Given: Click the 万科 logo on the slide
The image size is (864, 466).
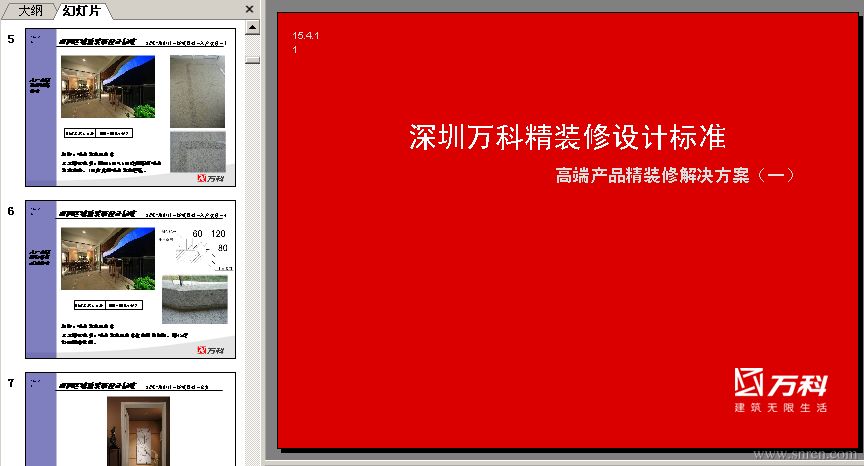Looking at the screenshot, I should (x=780, y=382).
